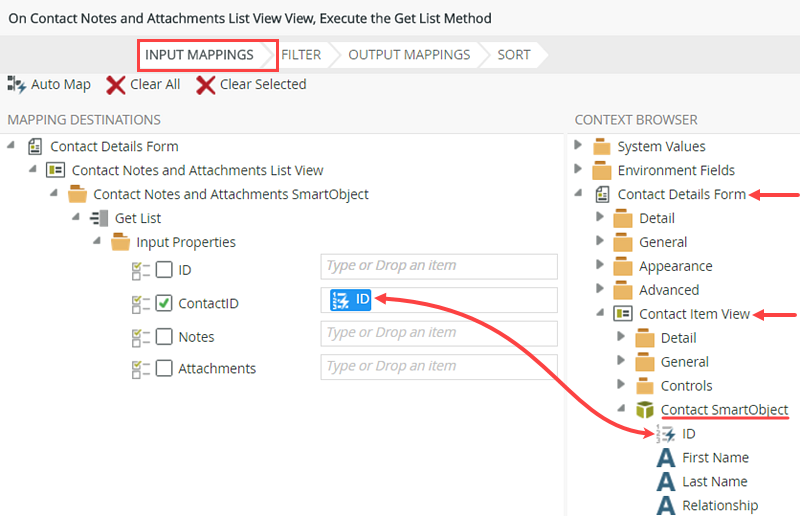Uncheck the ContactID checkbox

pos(164,303)
